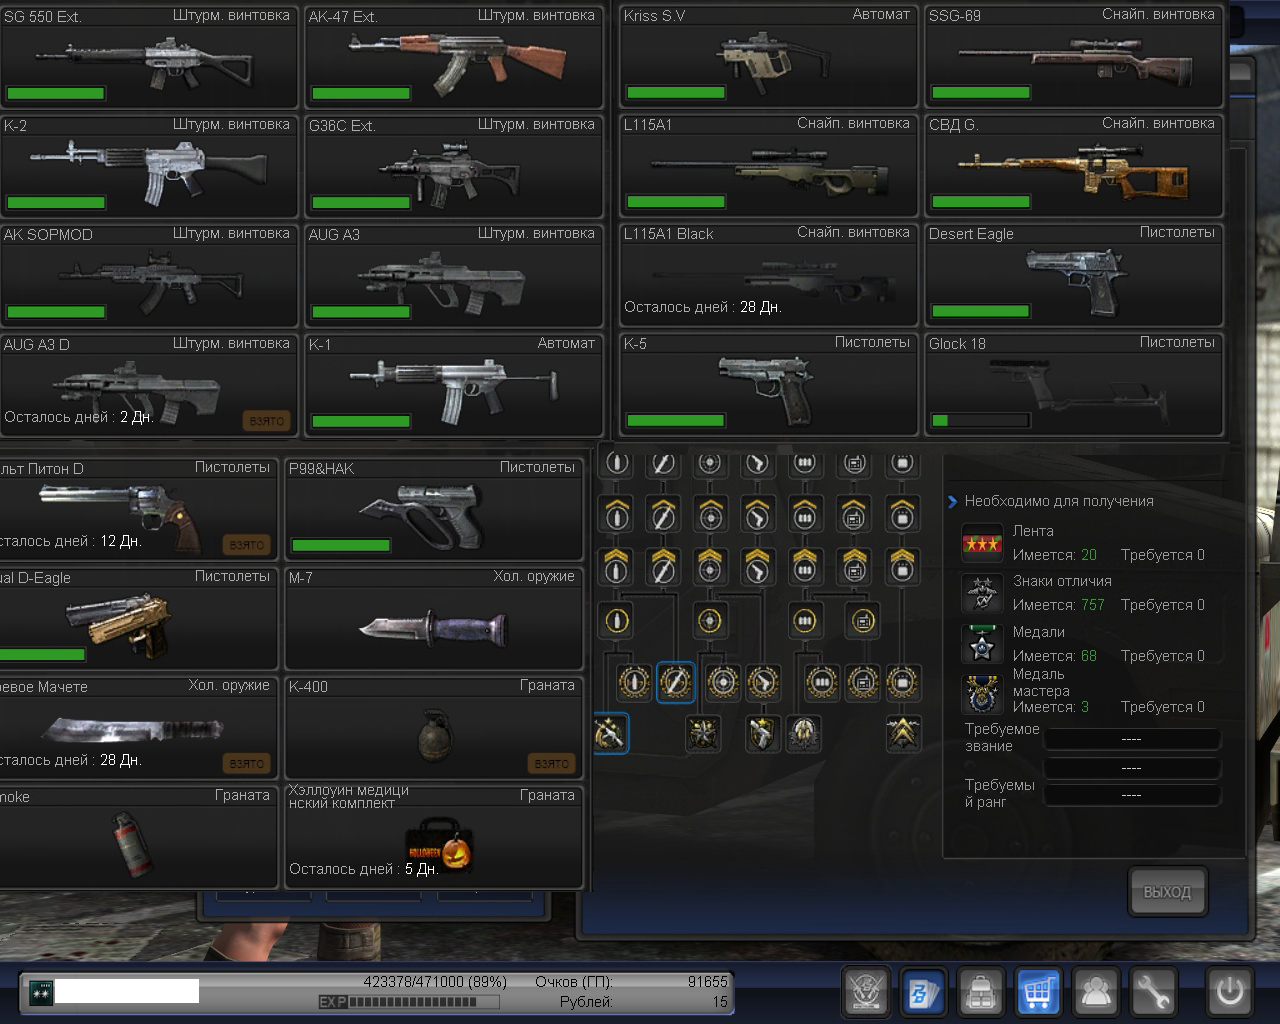Select the K-2 assault rifle card

click(x=149, y=166)
